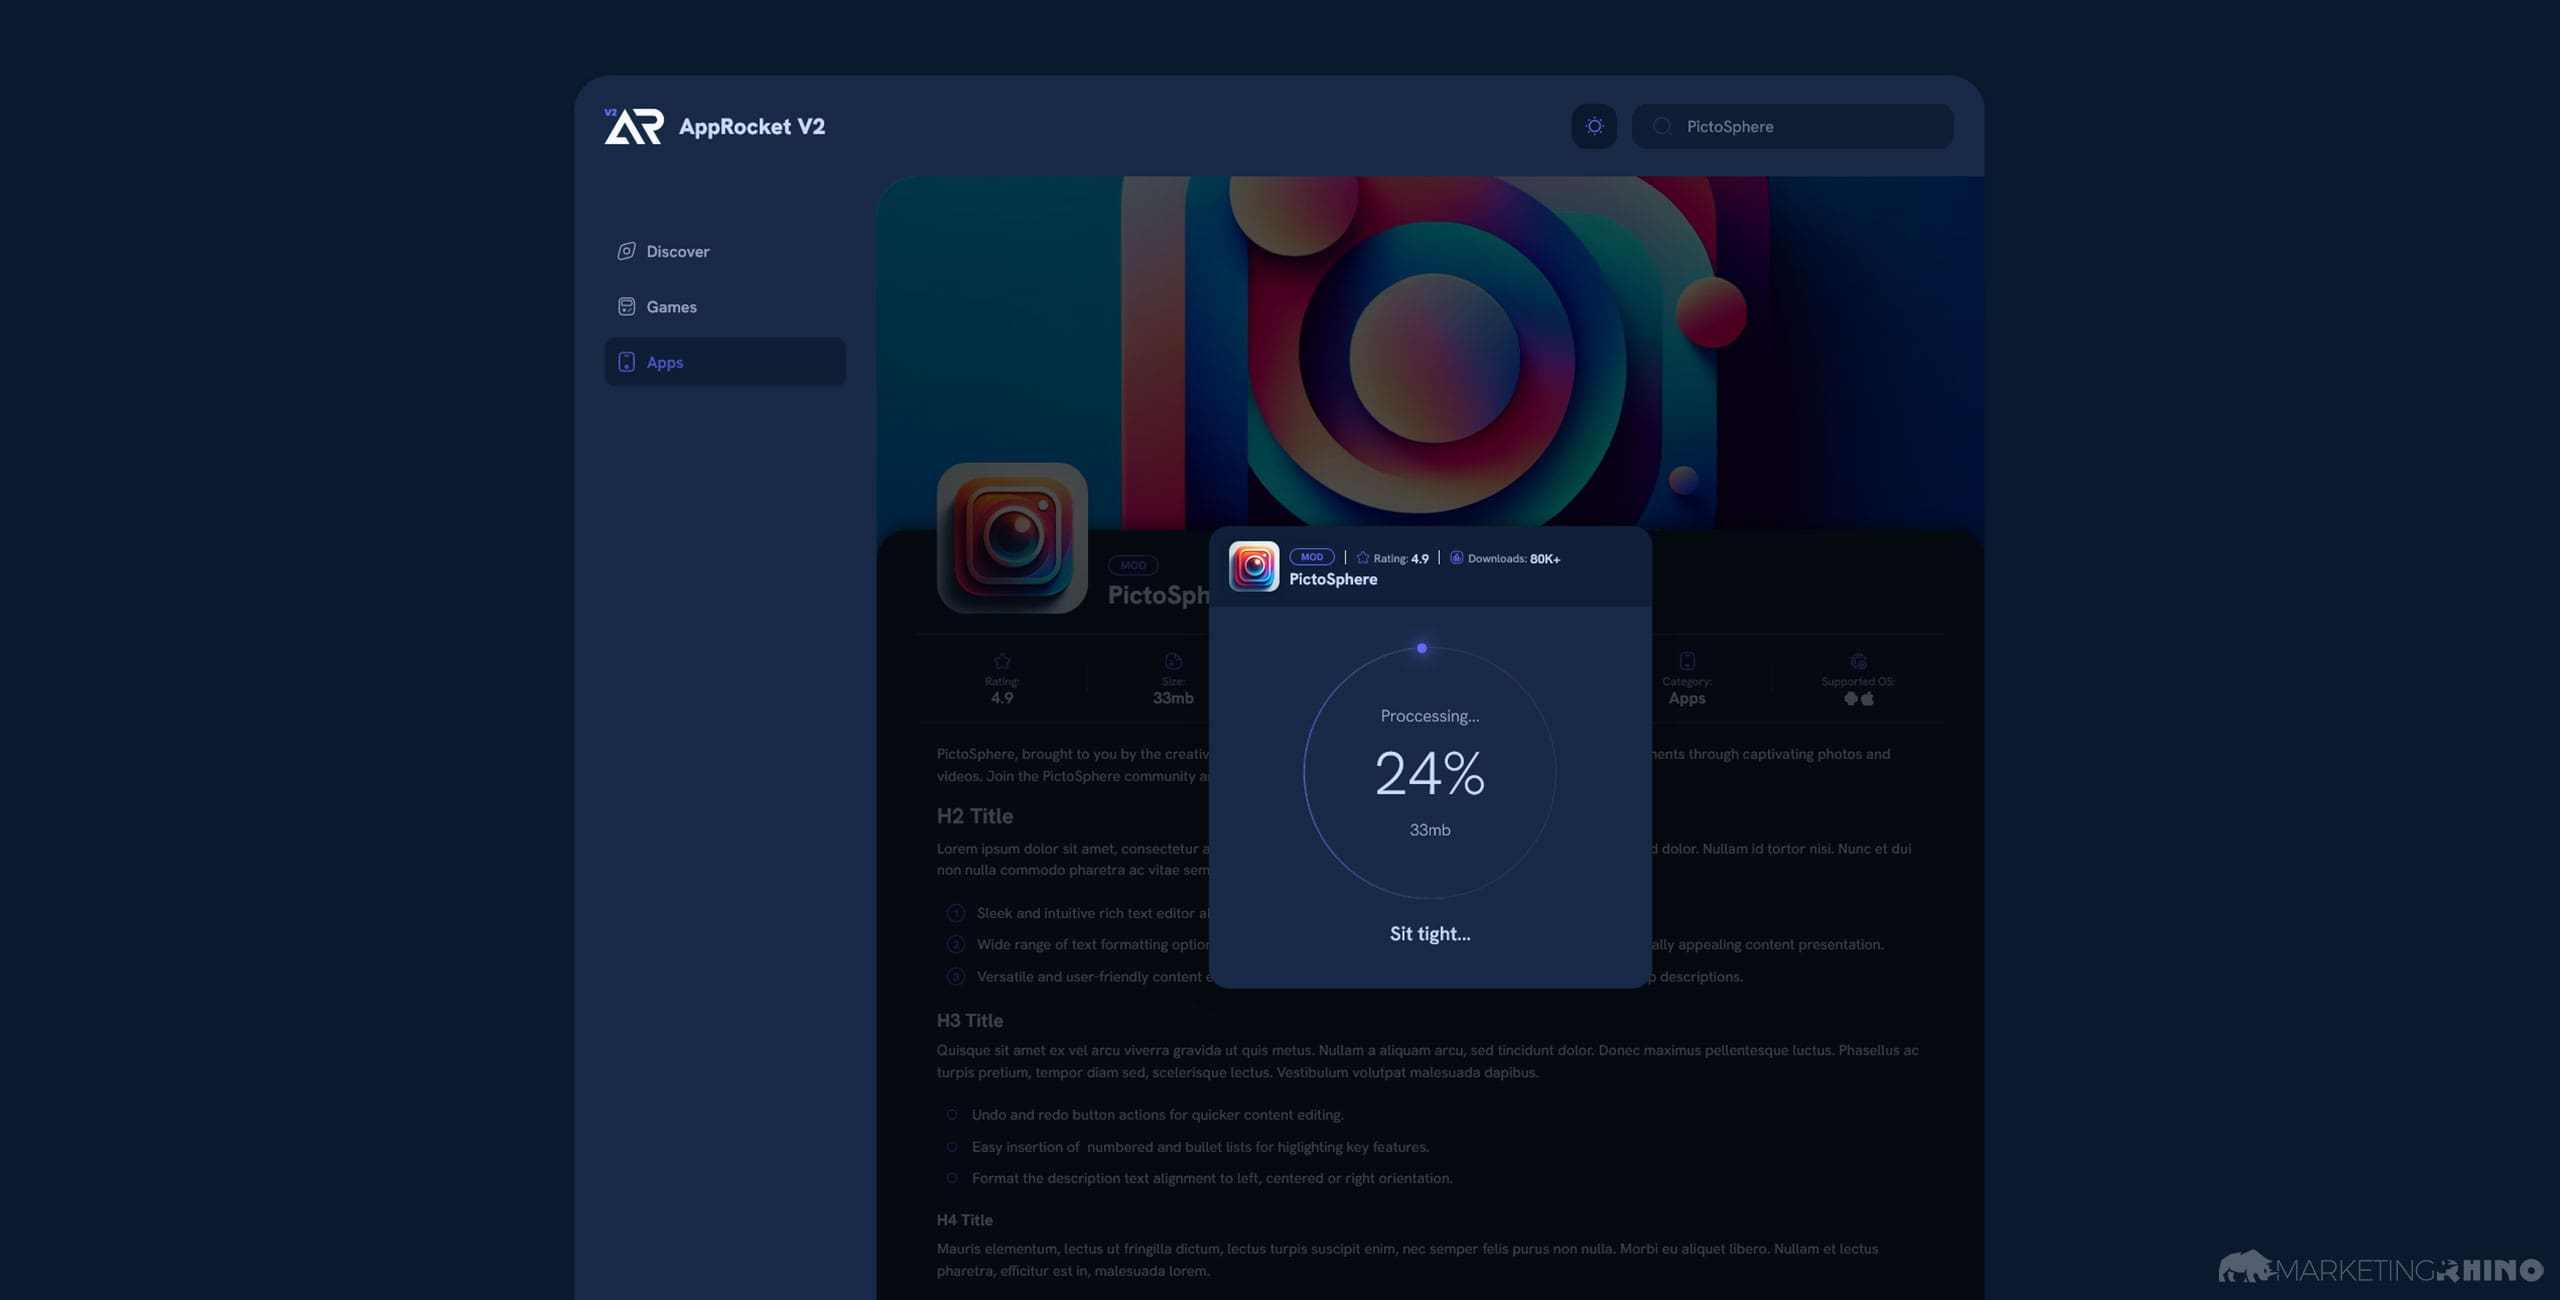
Task: Click the Apps phone icon in sidebar
Action: click(x=626, y=362)
